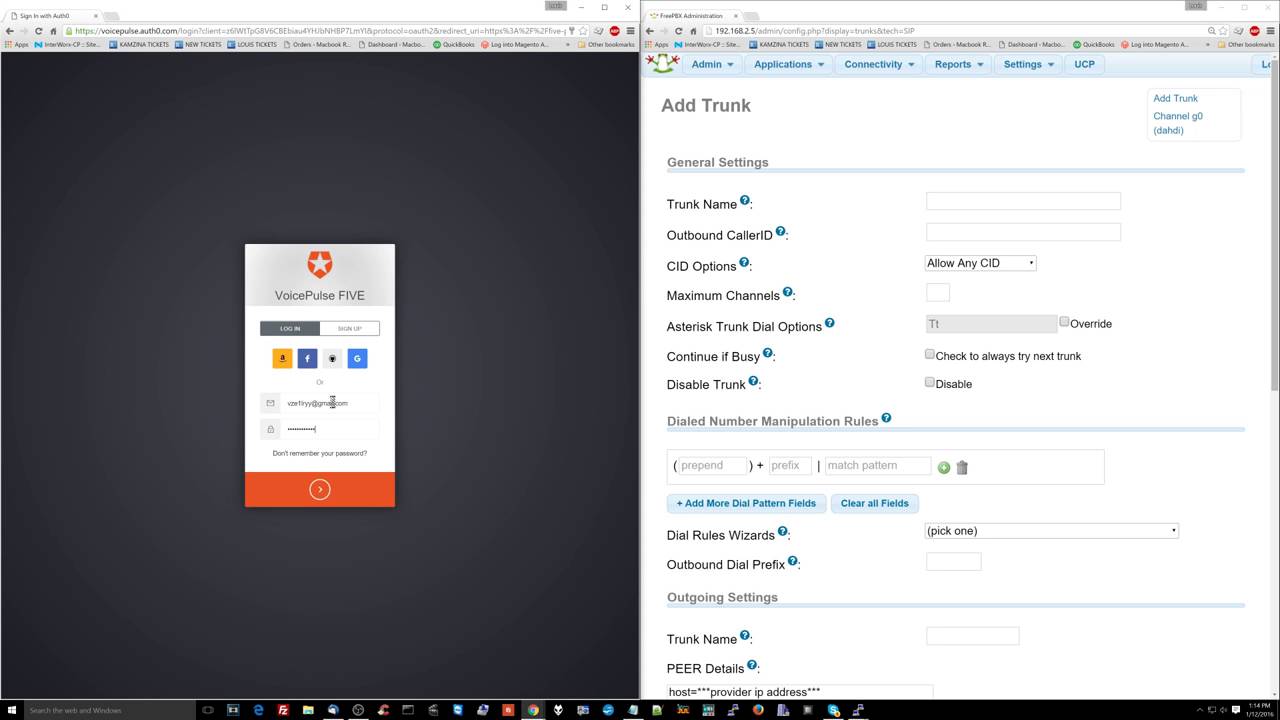Viewport: 1280px width, 720px height.
Task: Click Amazon login icon in VoicePulse window
Action: [x=283, y=358]
